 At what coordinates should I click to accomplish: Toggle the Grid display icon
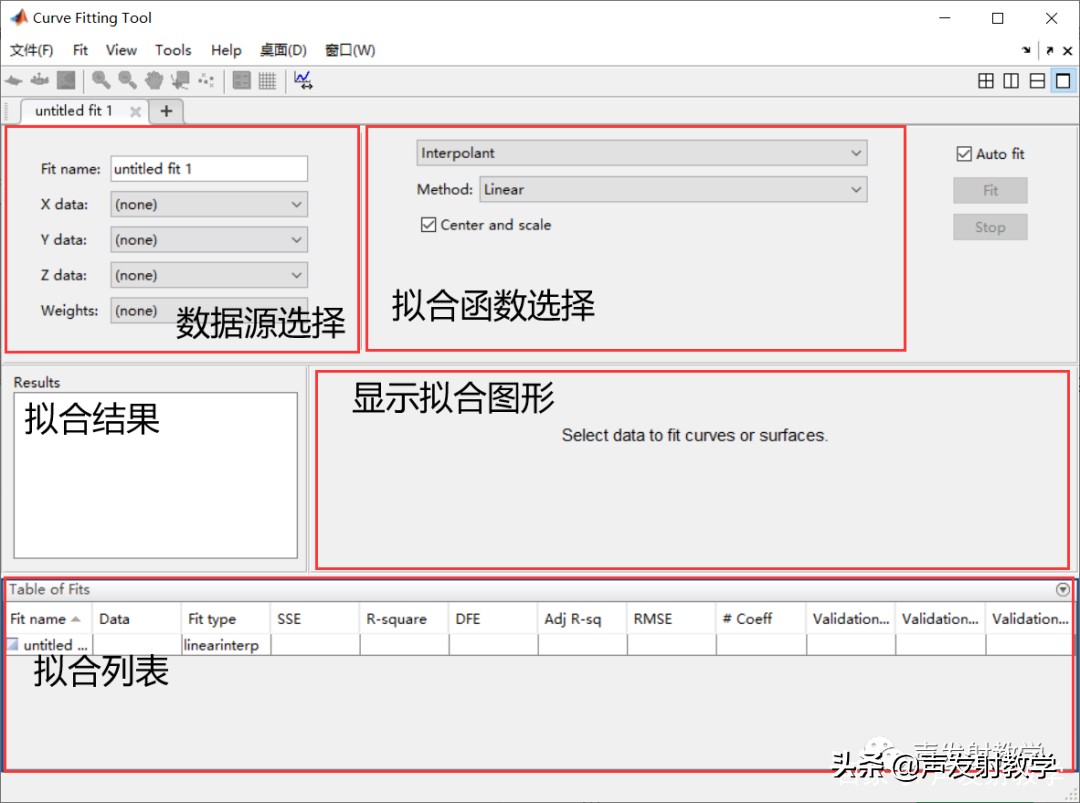pos(267,80)
